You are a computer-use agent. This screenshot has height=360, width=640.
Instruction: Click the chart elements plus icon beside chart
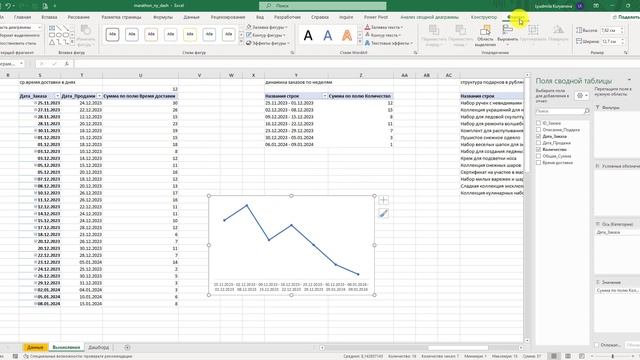pyautogui.click(x=383, y=200)
